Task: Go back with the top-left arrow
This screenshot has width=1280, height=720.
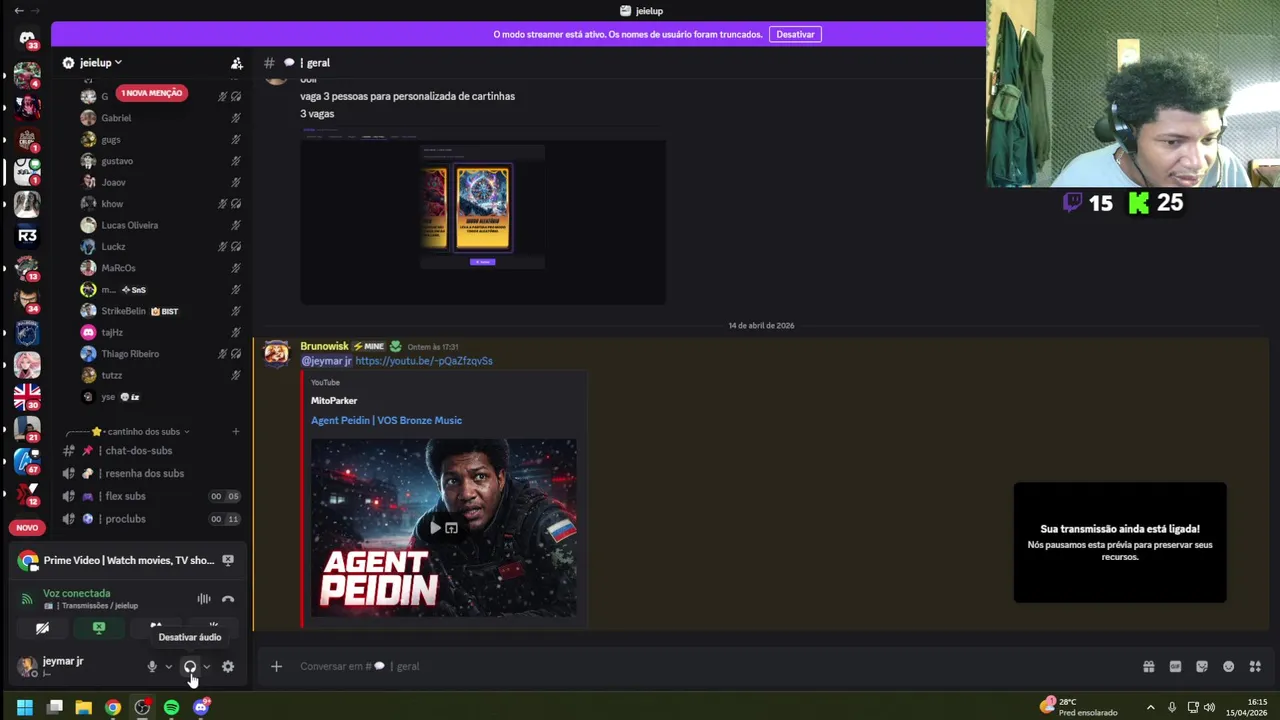Action: click(18, 11)
